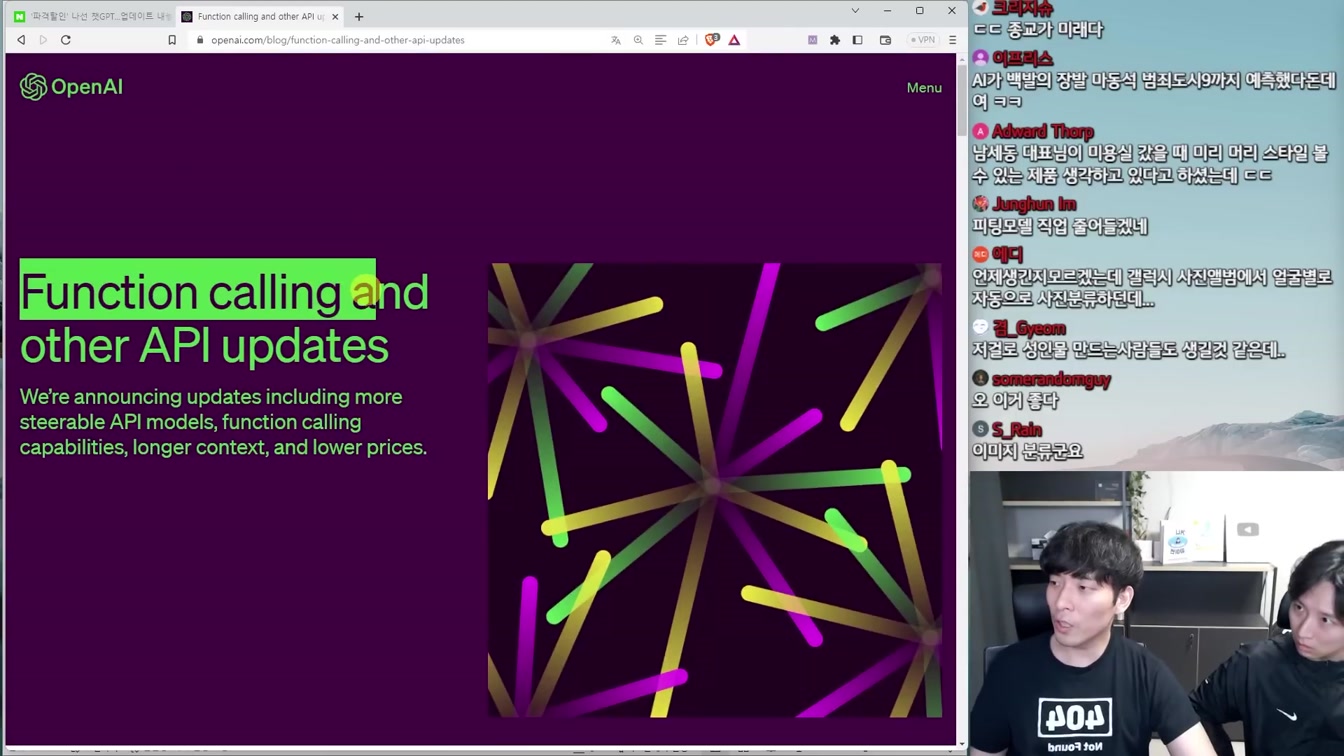This screenshot has width=1344, height=756.
Task: Click the Brave Rewards triangle icon
Action: (734, 40)
